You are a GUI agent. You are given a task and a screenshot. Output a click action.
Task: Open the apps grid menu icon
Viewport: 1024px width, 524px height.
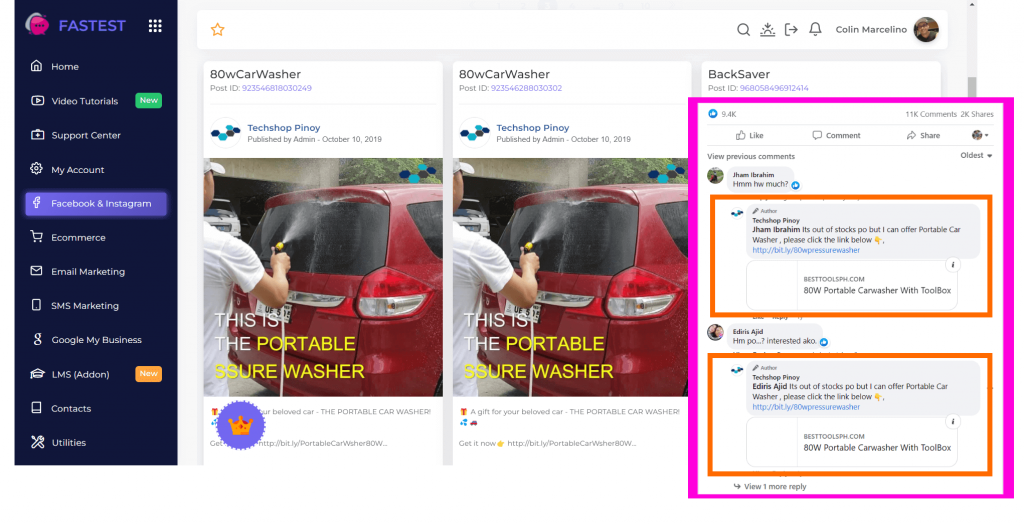[155, 25]
